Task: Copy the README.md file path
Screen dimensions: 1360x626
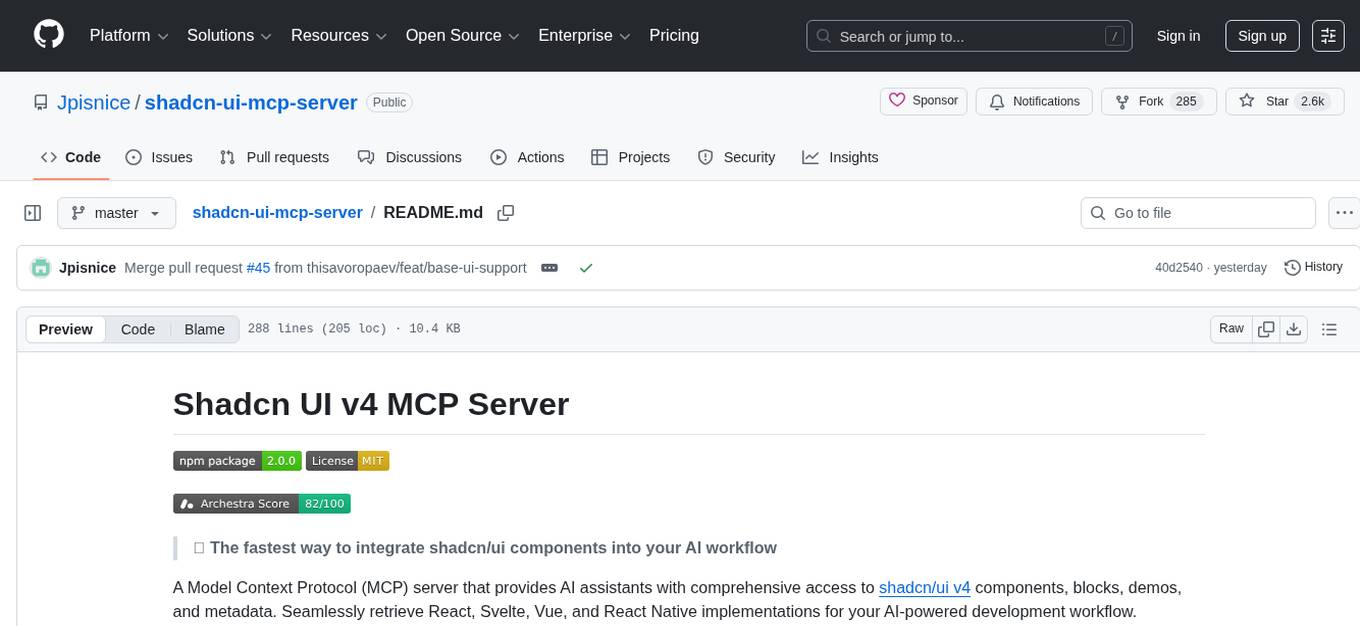Action: [505, 212]
